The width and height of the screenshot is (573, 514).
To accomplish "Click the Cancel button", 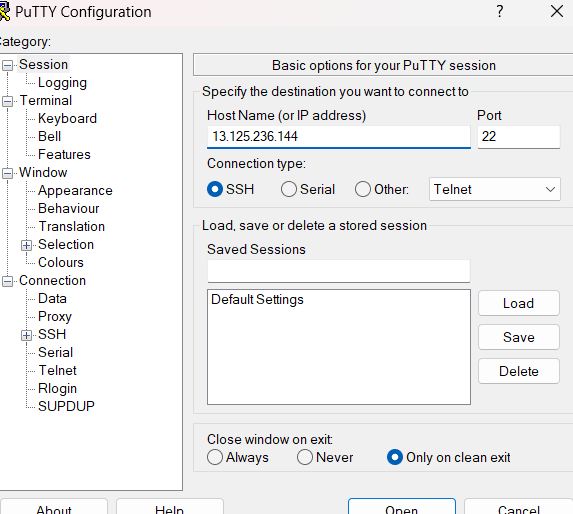I will (519, 507).
